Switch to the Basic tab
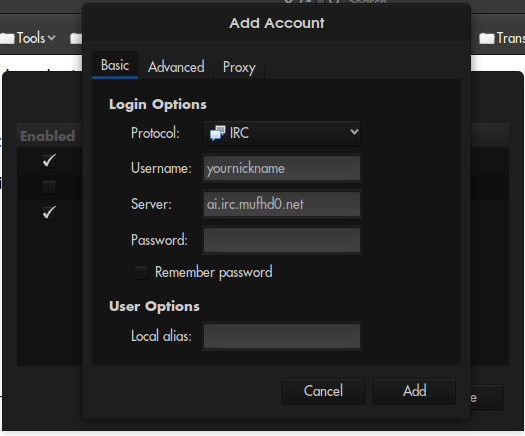This screenshot has height=436, width=525. click(115, 65)
